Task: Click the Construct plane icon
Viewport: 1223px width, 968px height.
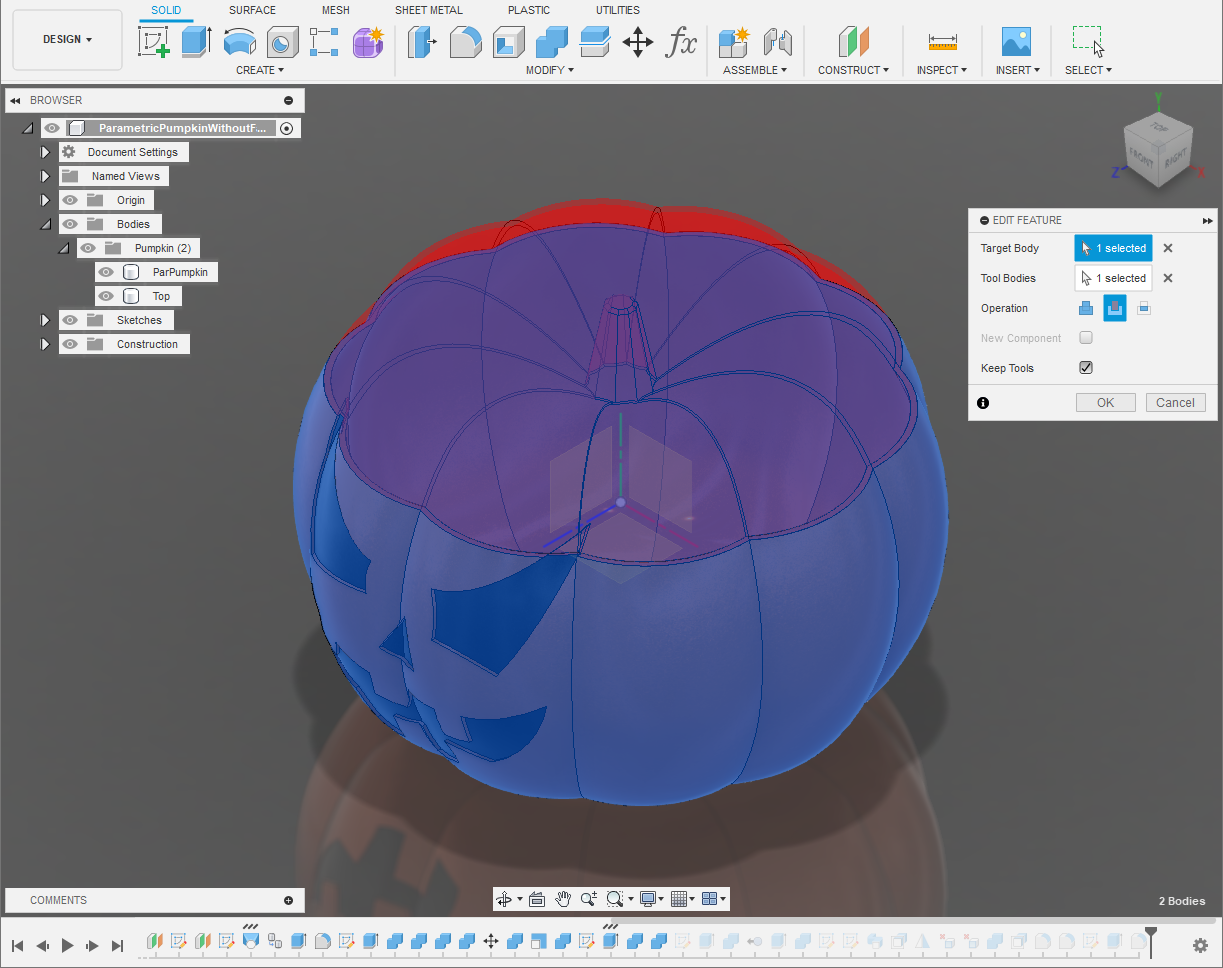Action: (x=853, y=42)
